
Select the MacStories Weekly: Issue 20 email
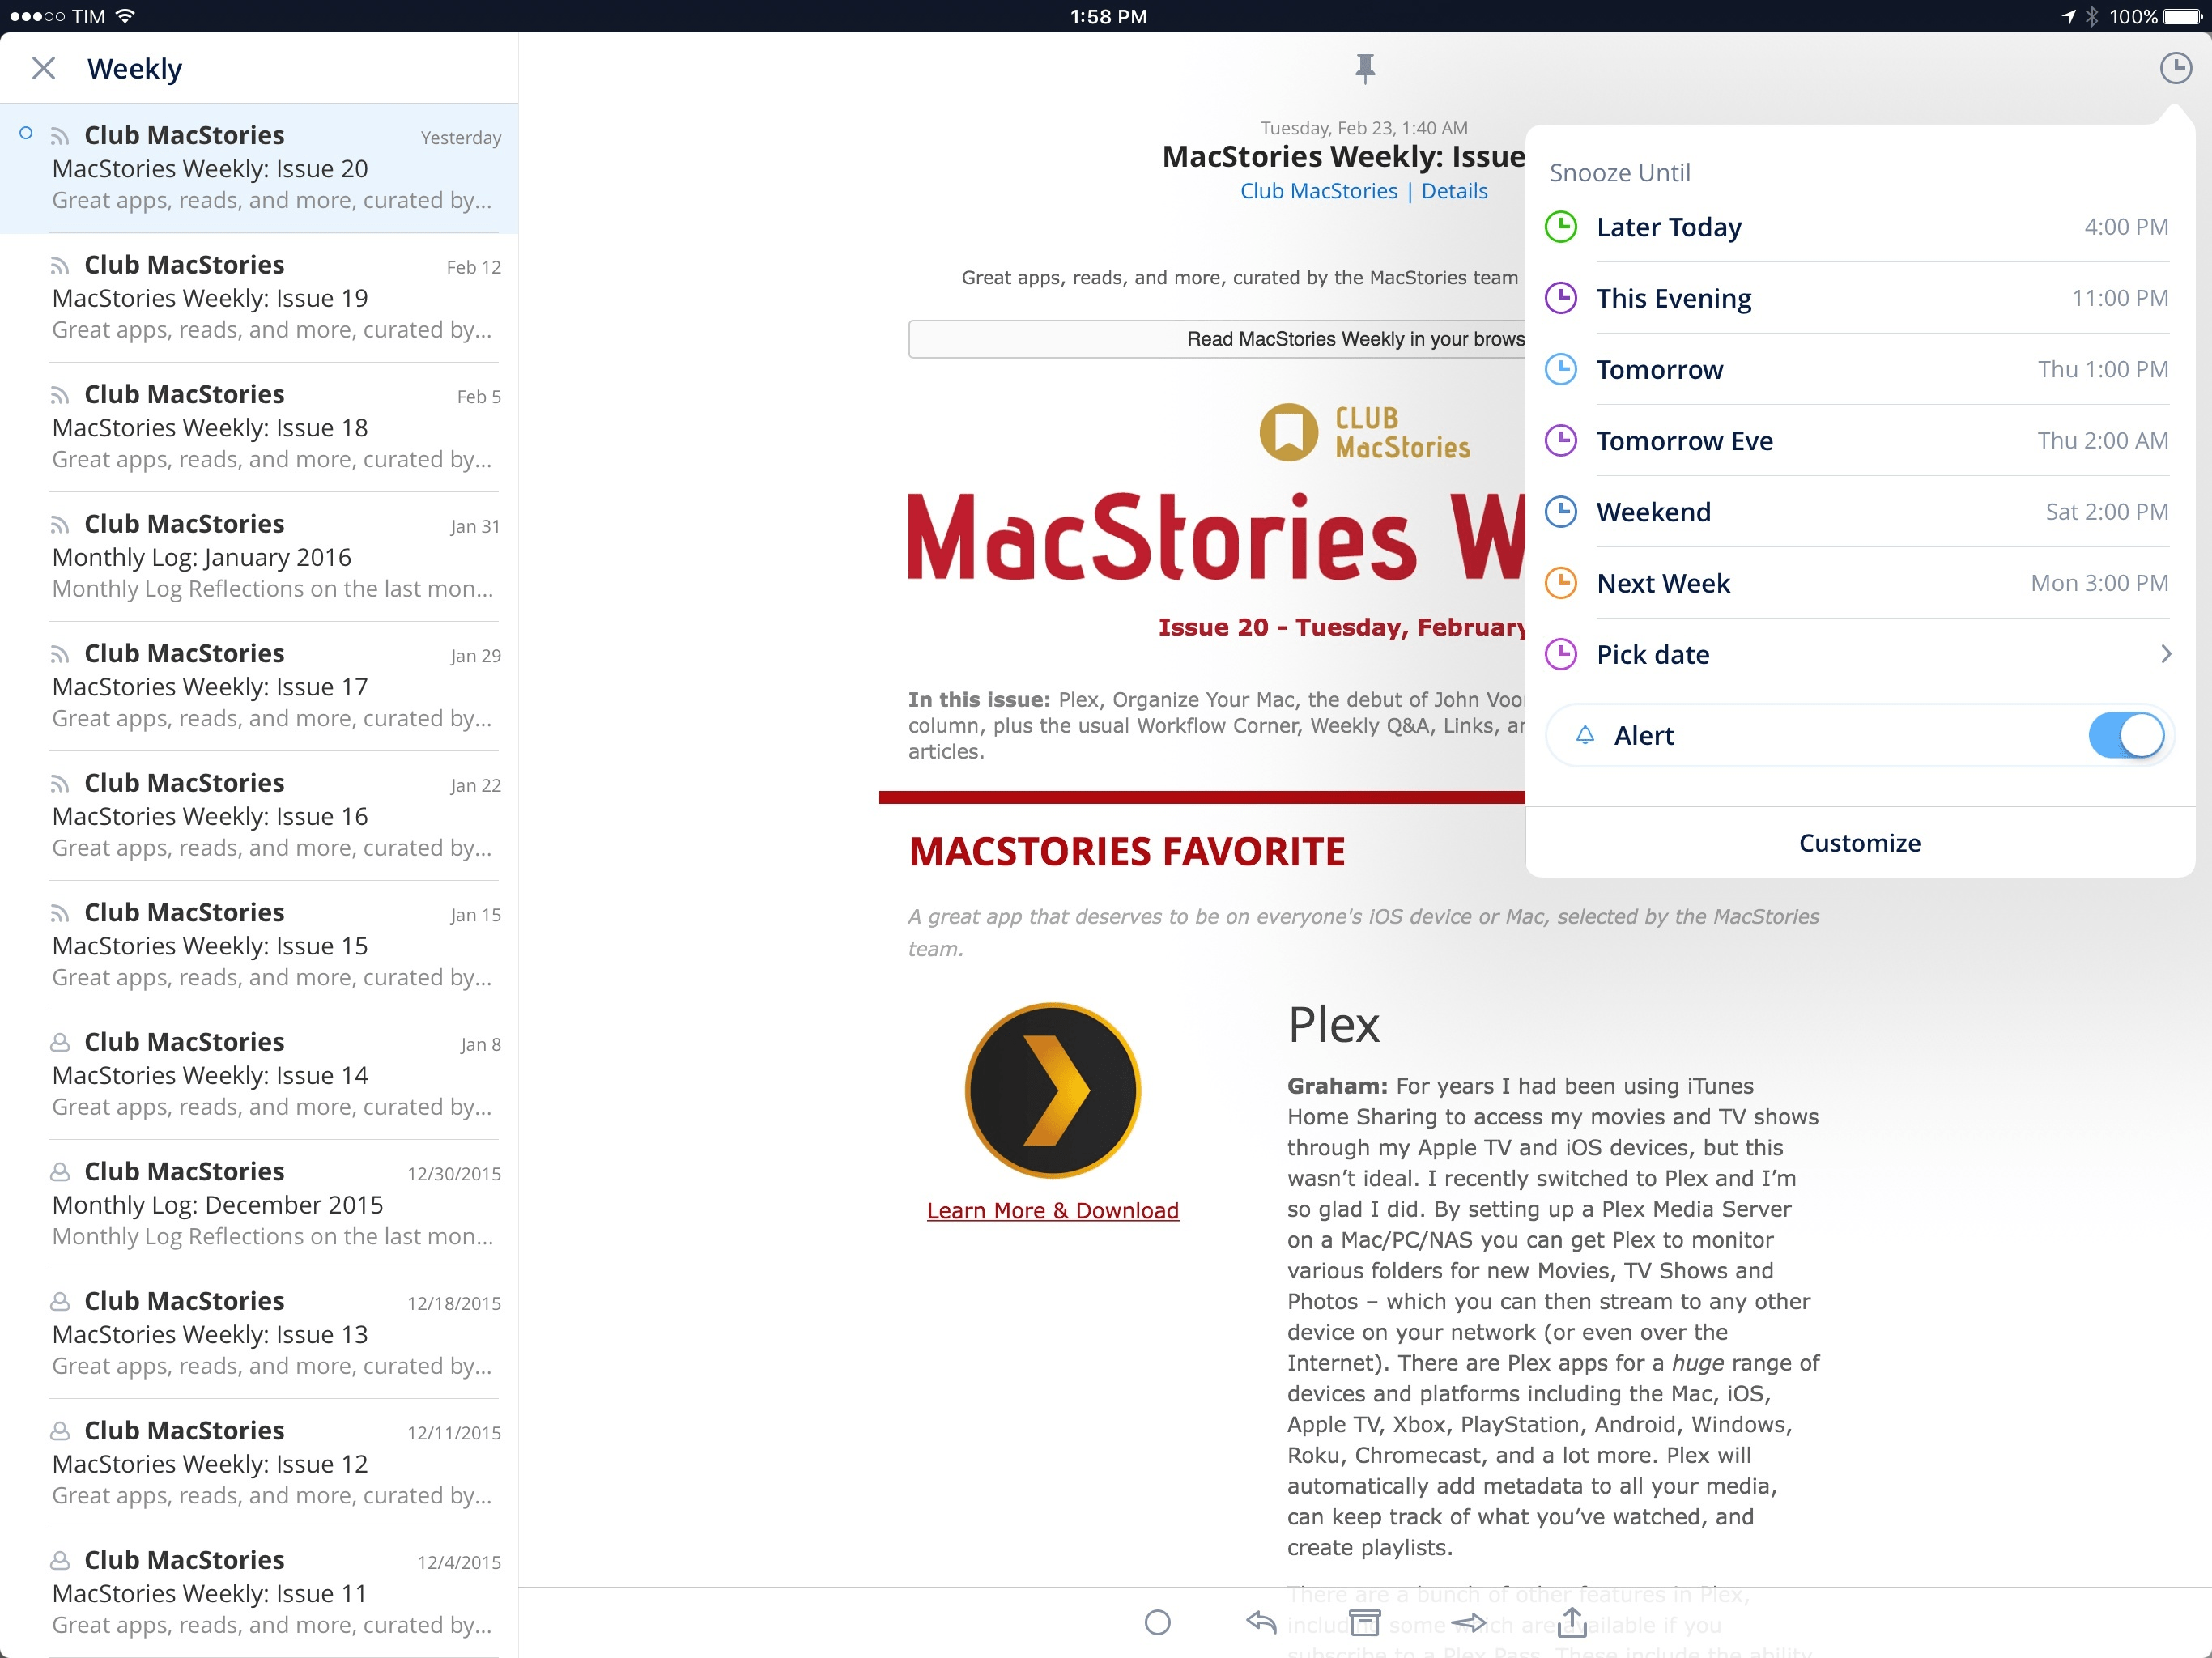[259, 168]
